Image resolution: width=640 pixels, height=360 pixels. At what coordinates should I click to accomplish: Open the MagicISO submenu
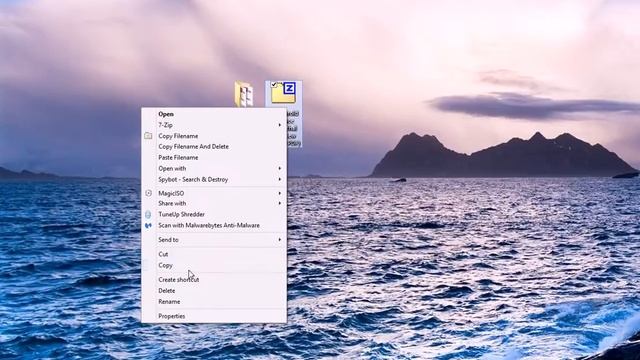point(214,193)
